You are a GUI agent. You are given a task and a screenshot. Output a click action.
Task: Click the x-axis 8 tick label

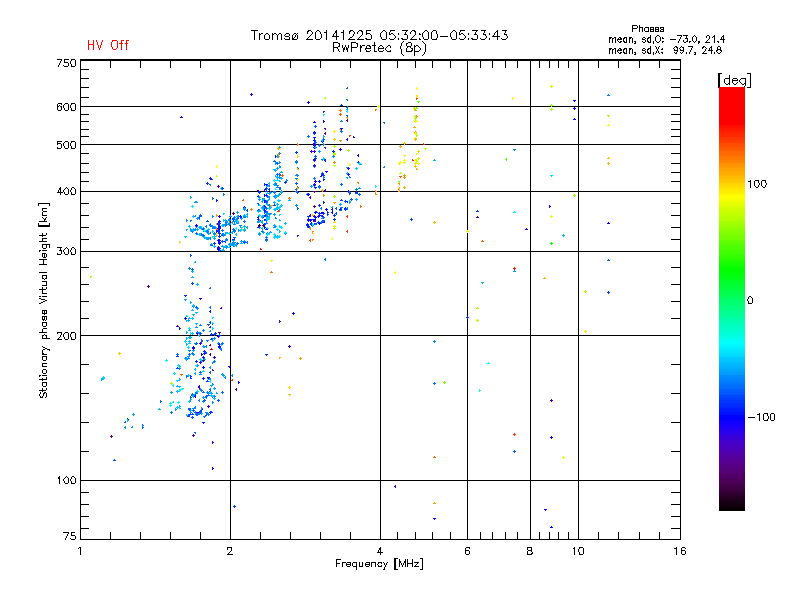point(530,551)
